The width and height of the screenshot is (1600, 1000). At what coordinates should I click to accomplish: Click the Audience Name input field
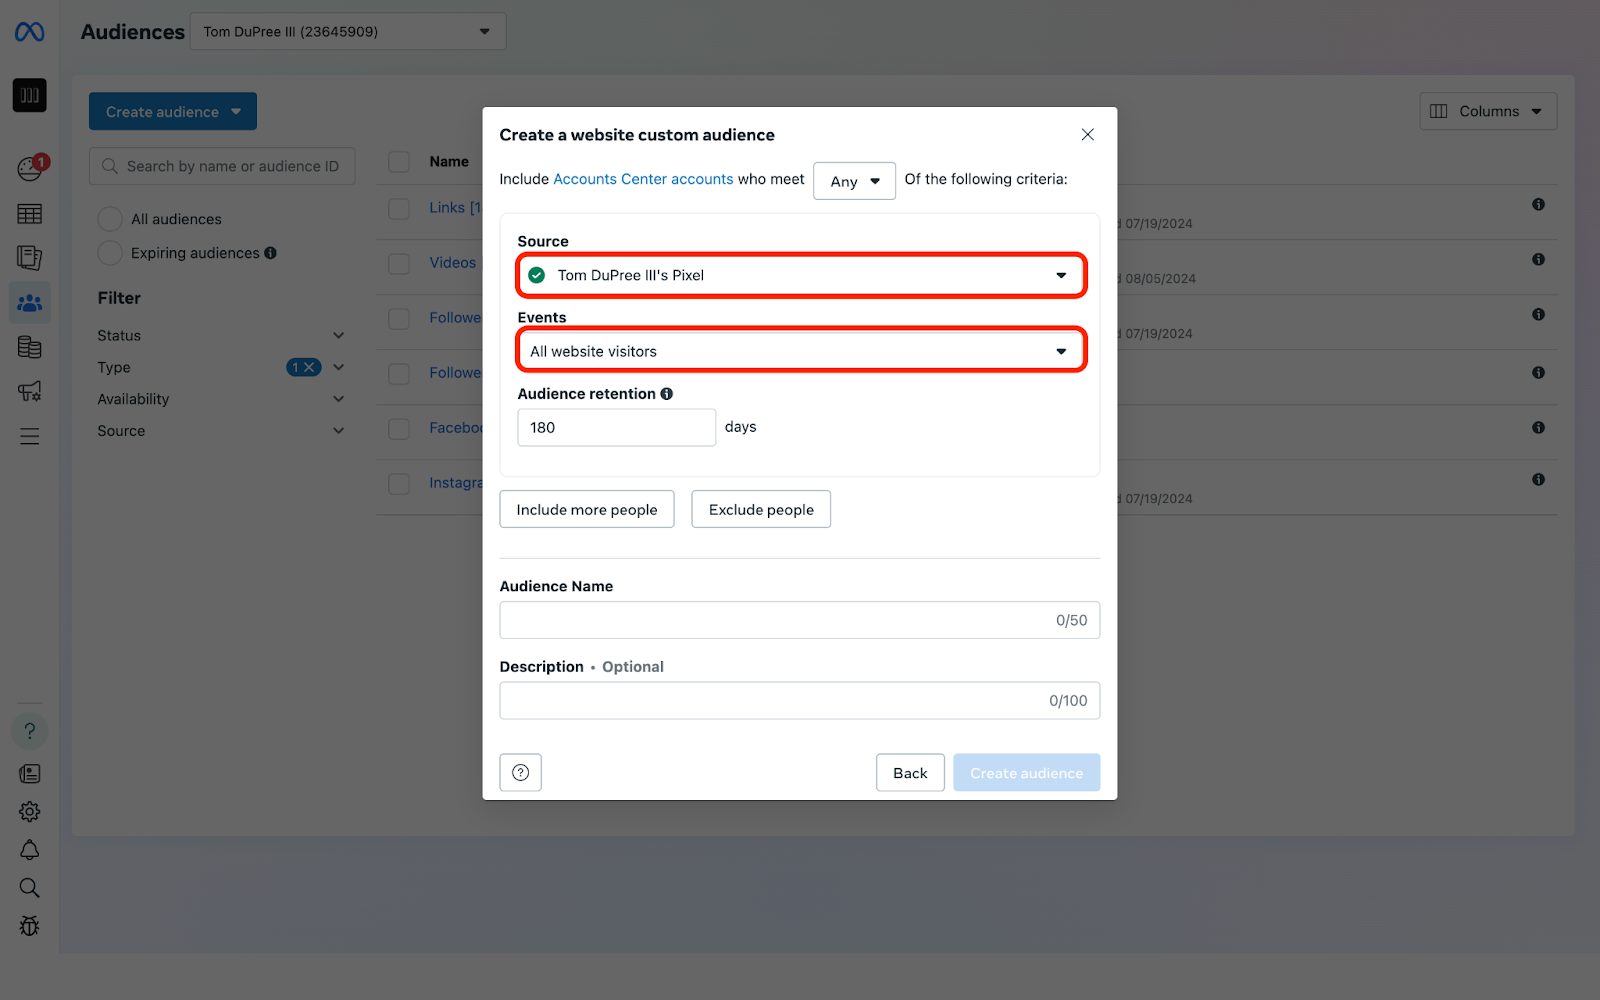(x=800, y=620)
